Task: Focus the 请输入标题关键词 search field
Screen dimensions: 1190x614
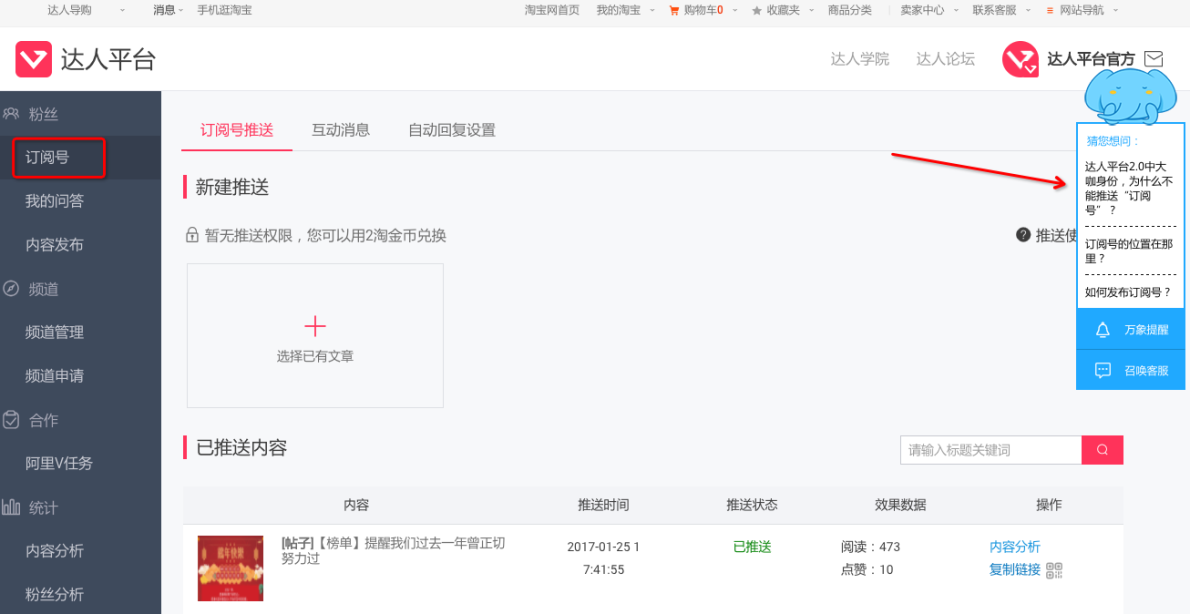Action: [990, 450]
